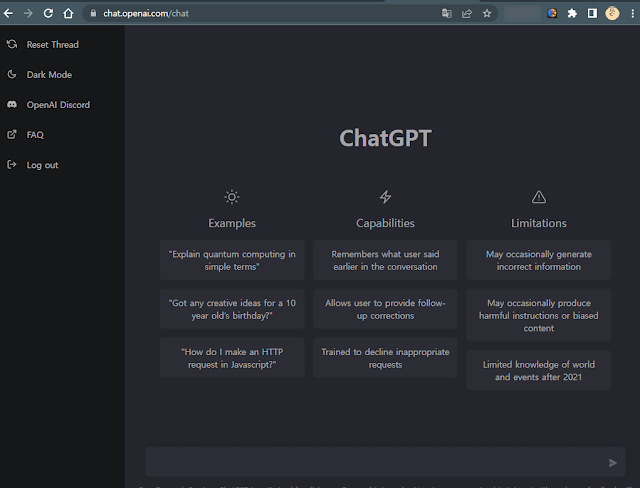Screen dimensions: 640x488
Task: Open the OpenAI Discord link
Action: pos(58,105)
